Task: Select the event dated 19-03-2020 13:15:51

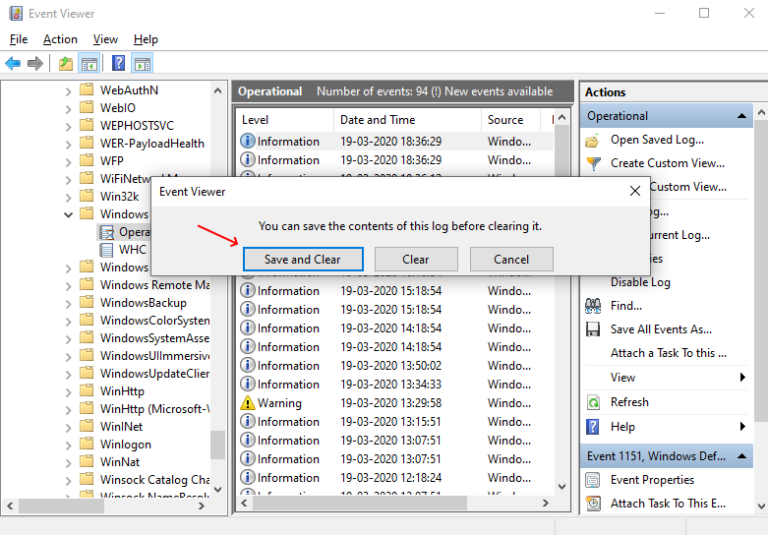Action: tap(396, 422)
